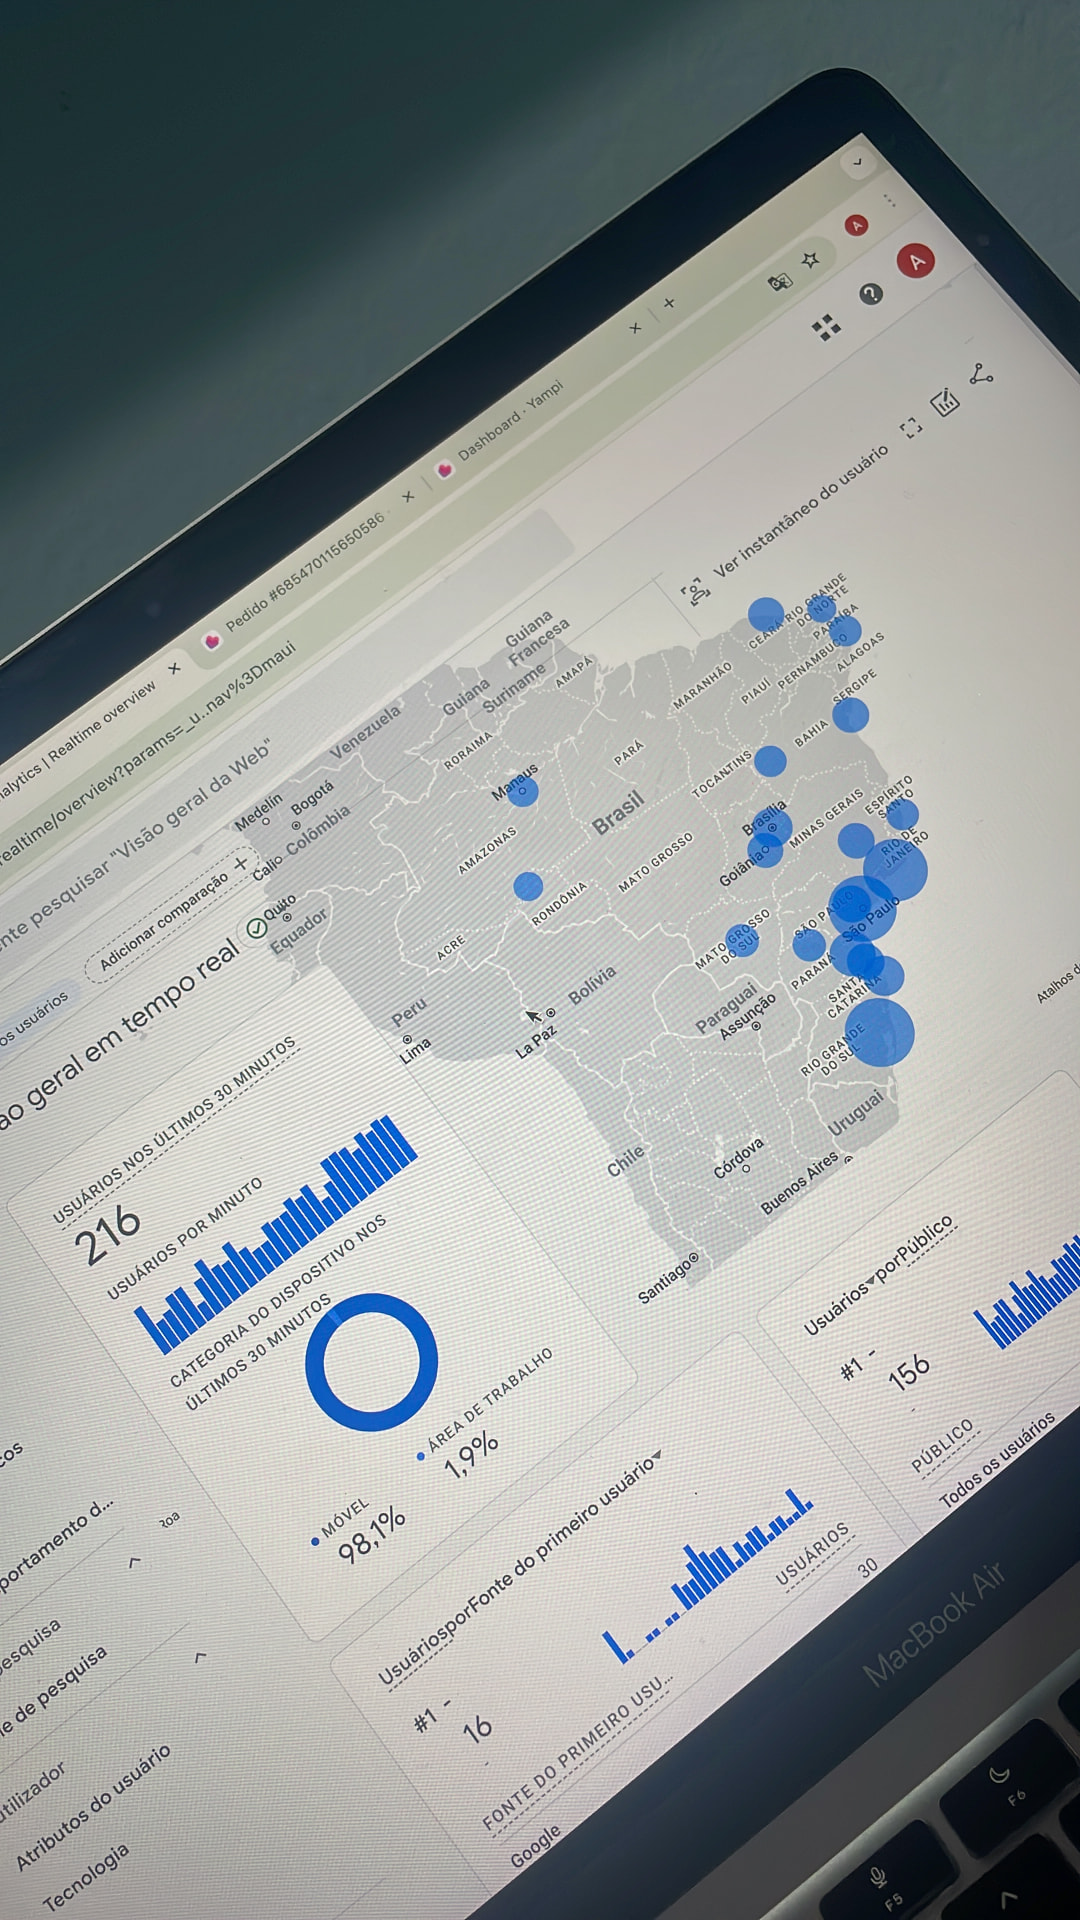Click the device category donut chart
This screenshot has height=1920, width=1080.
coord(371,1362)
